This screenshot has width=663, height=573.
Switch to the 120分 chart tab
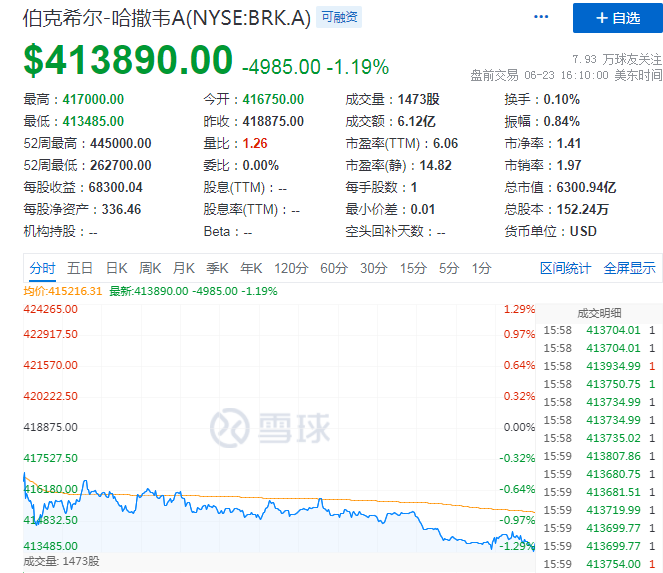(x=291, y=268)
